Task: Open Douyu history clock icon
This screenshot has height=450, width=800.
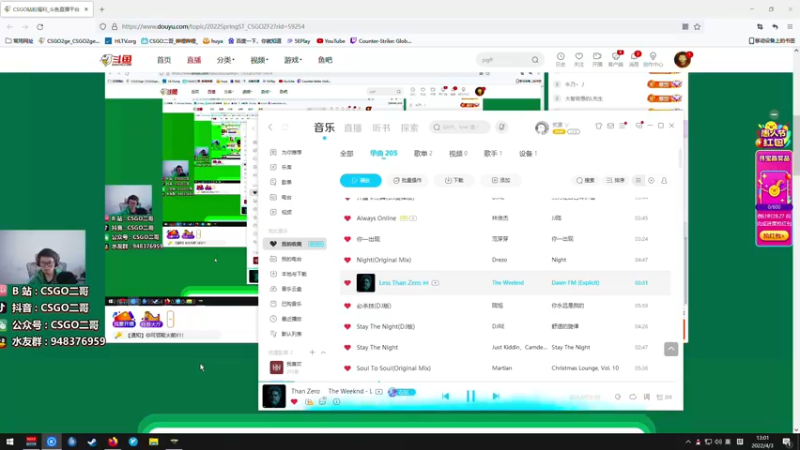Action: 560,59
